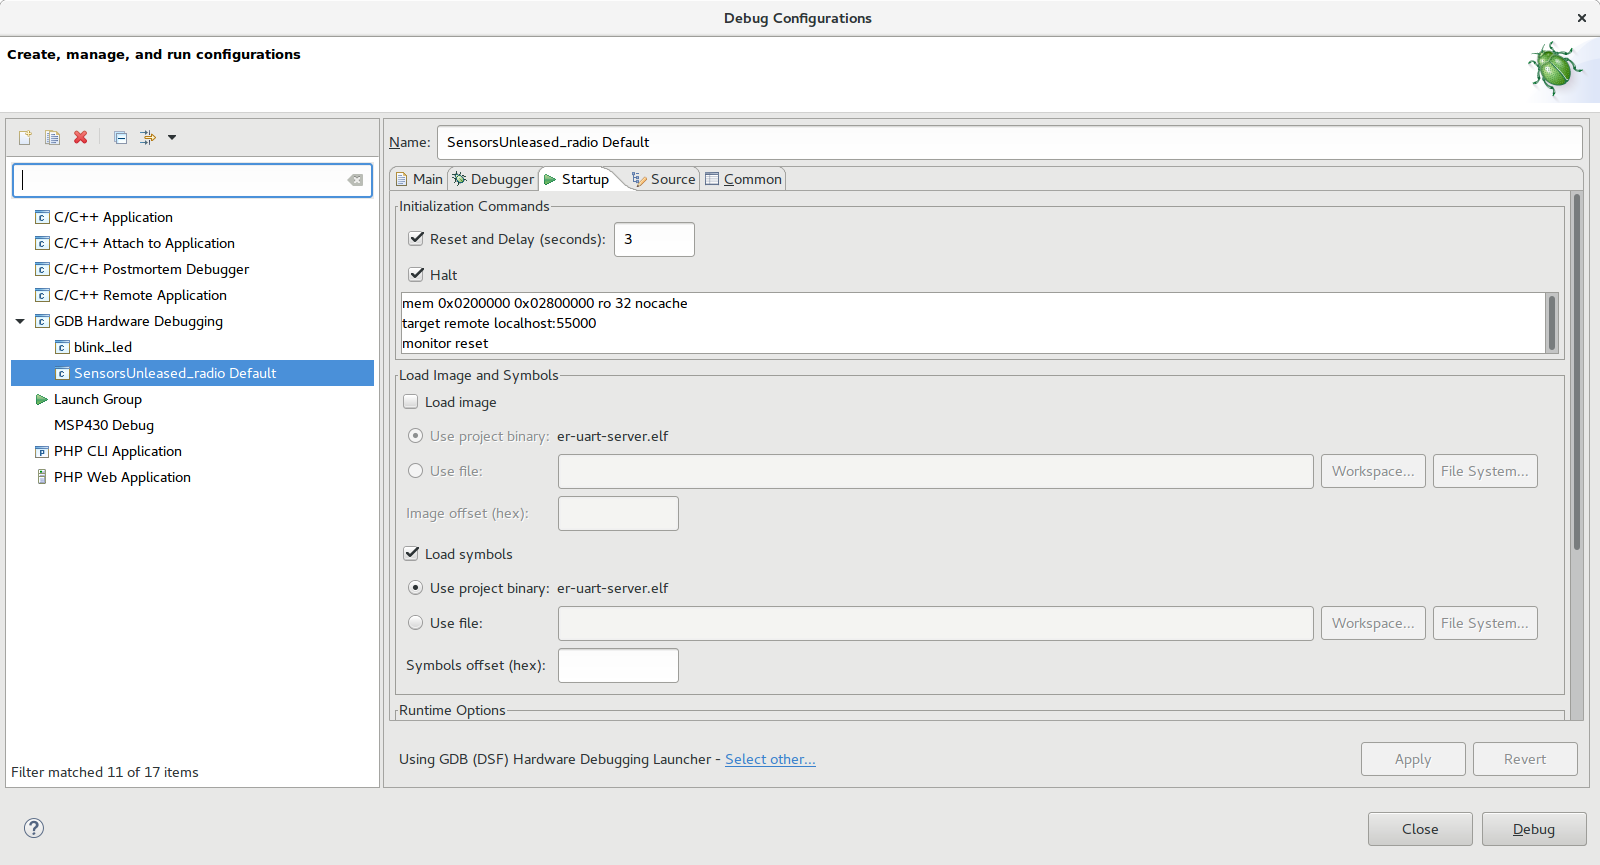
Task: Click the Select other launcher link
Action: pos(770,759)
